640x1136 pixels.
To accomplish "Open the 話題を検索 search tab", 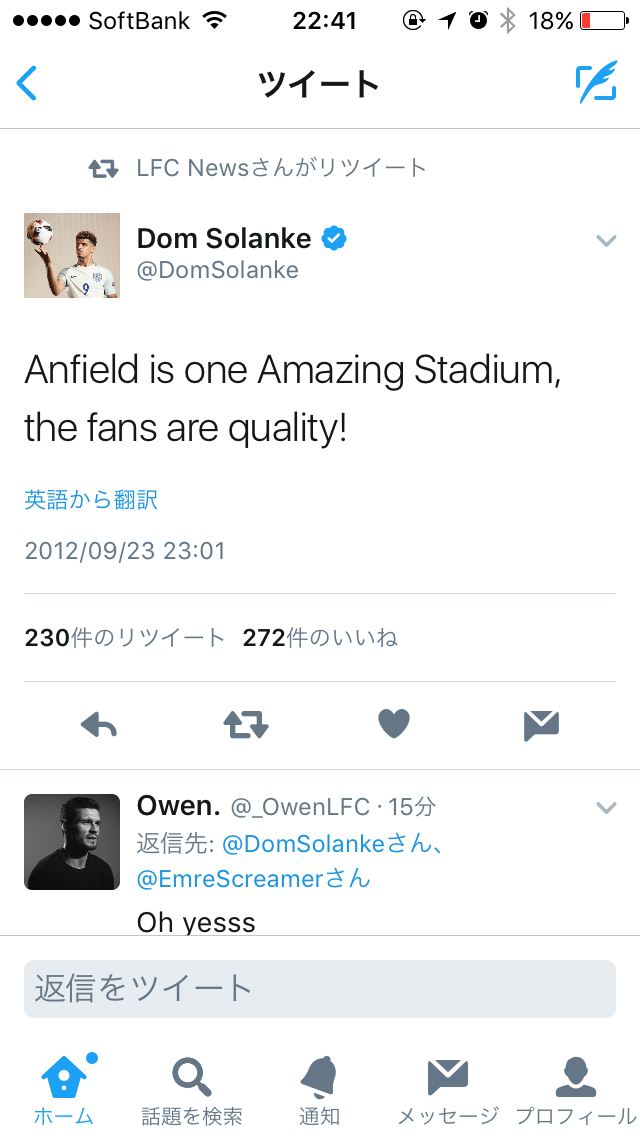I will (192, 1088).
